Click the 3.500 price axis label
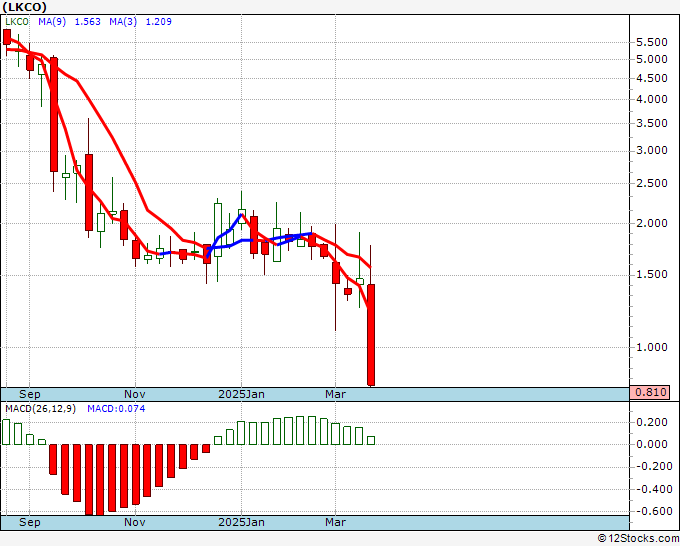The height and width of the screenshot is (546, 680). pos(651,123)
